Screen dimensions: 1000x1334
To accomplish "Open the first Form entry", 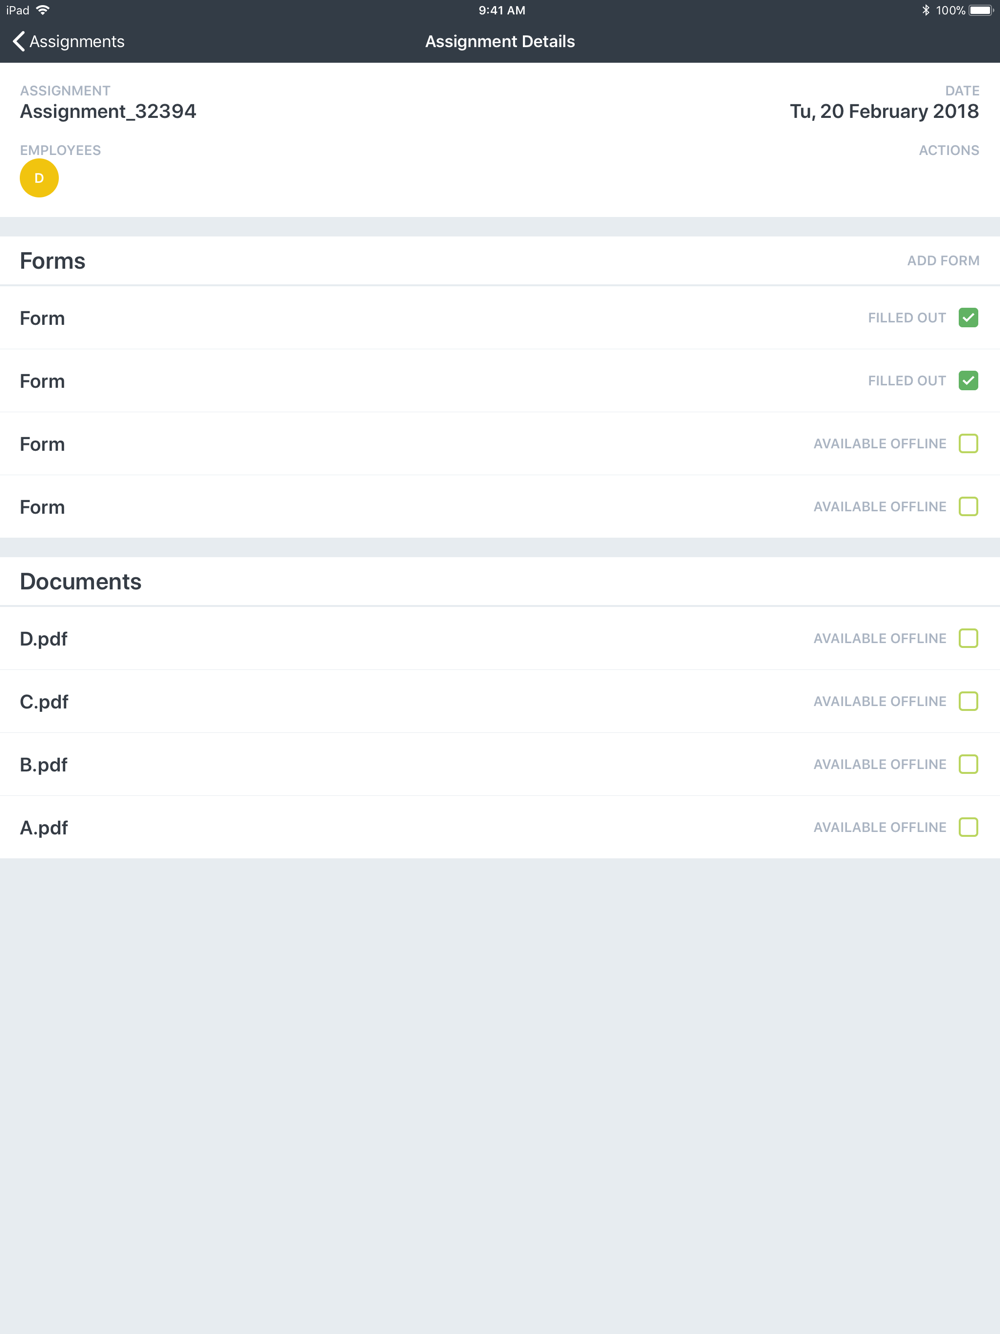I will click(500, 318).
